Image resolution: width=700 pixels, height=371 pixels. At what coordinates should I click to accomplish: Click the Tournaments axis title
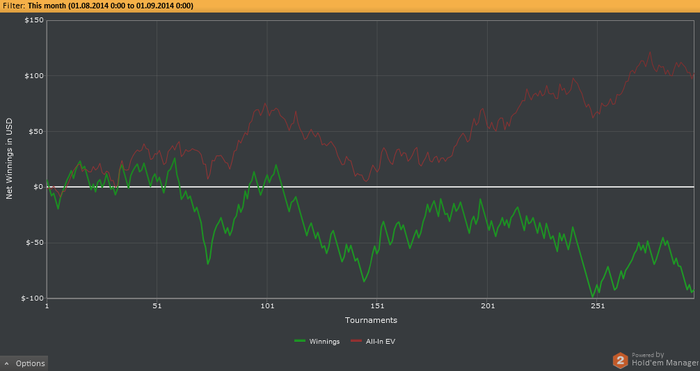tap(371, 320)
